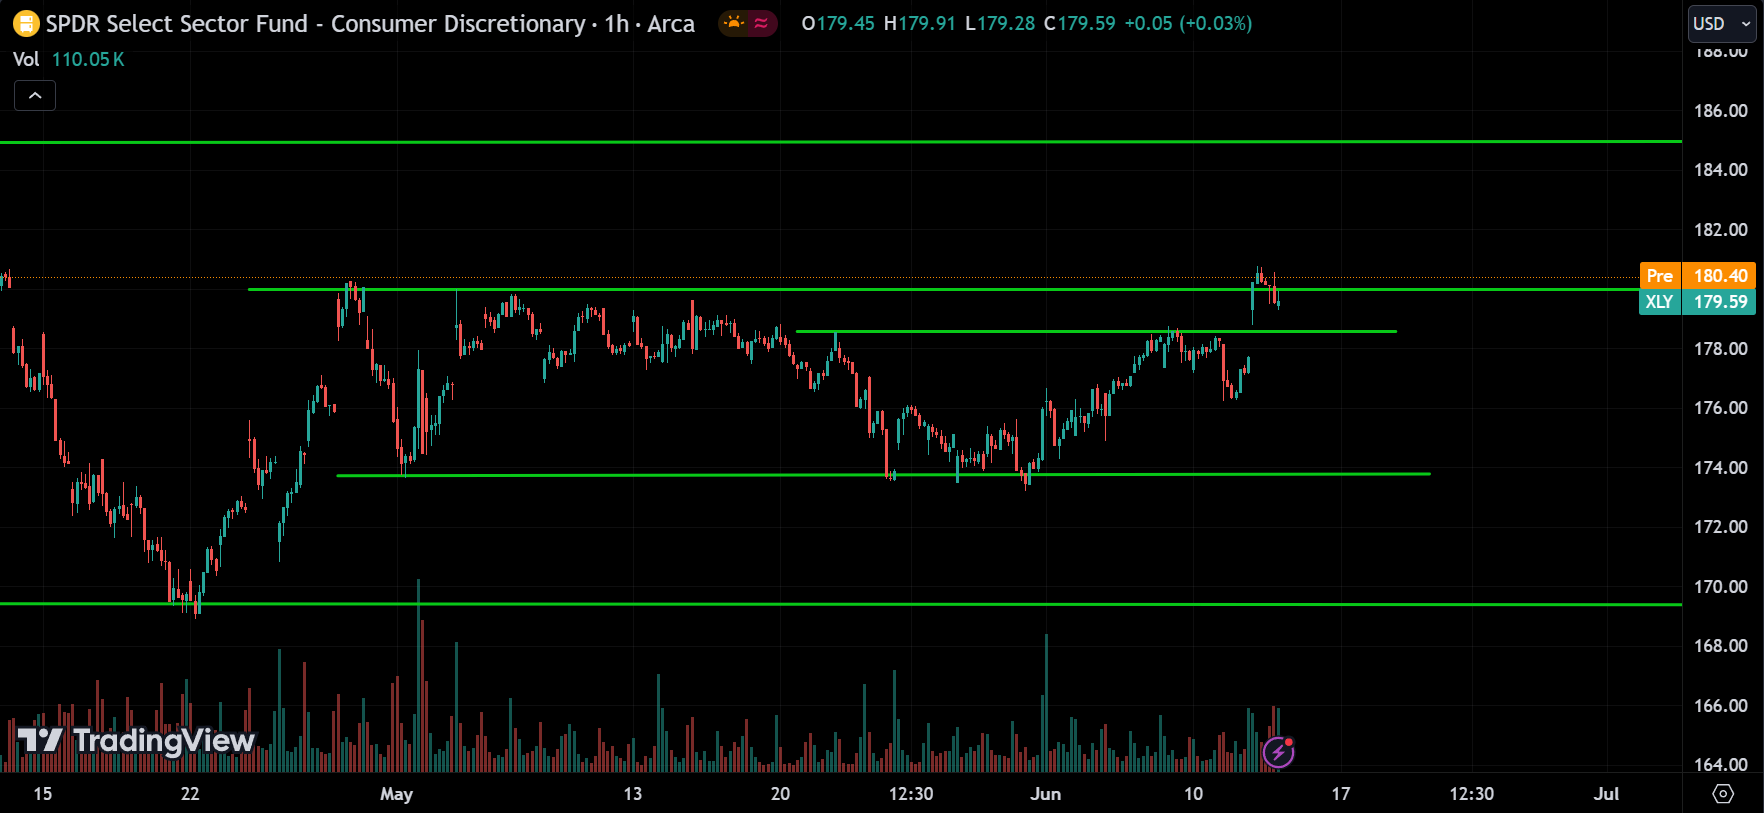Click the closing price C179.59 value
This screenshot has height=813, width=1764.
(1080, 23)
